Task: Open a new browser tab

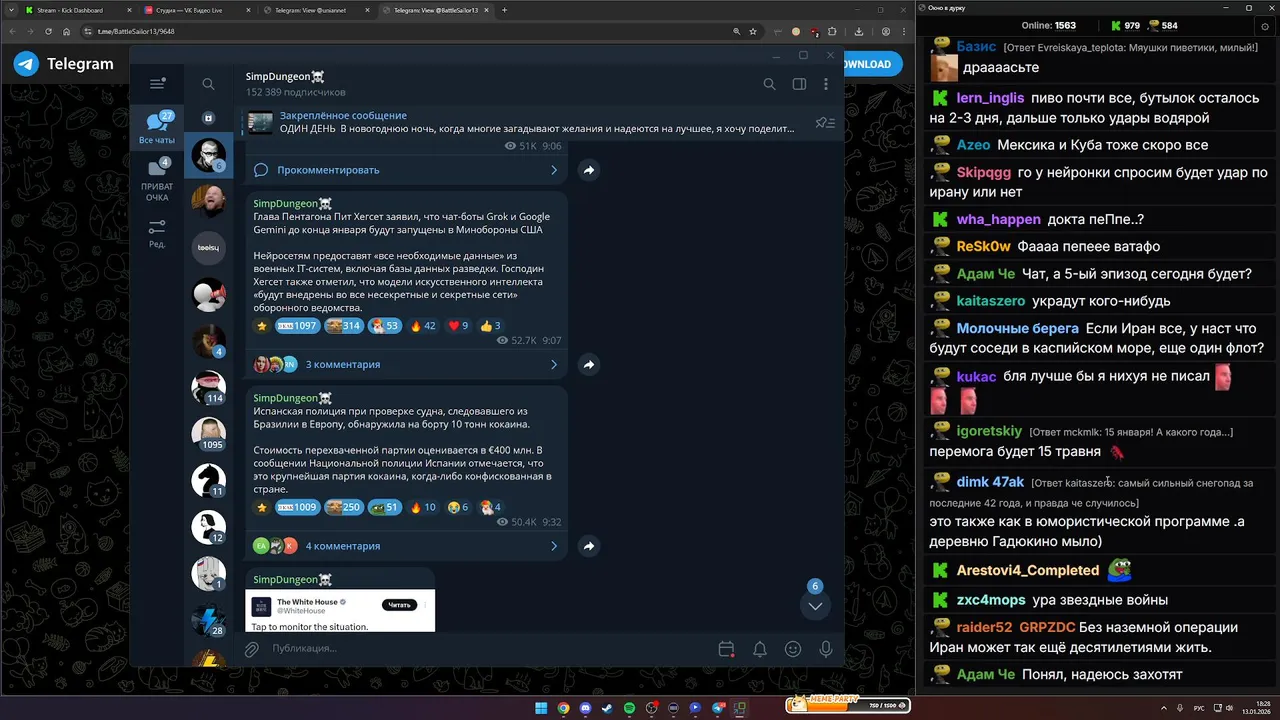Action: [504, 10]
